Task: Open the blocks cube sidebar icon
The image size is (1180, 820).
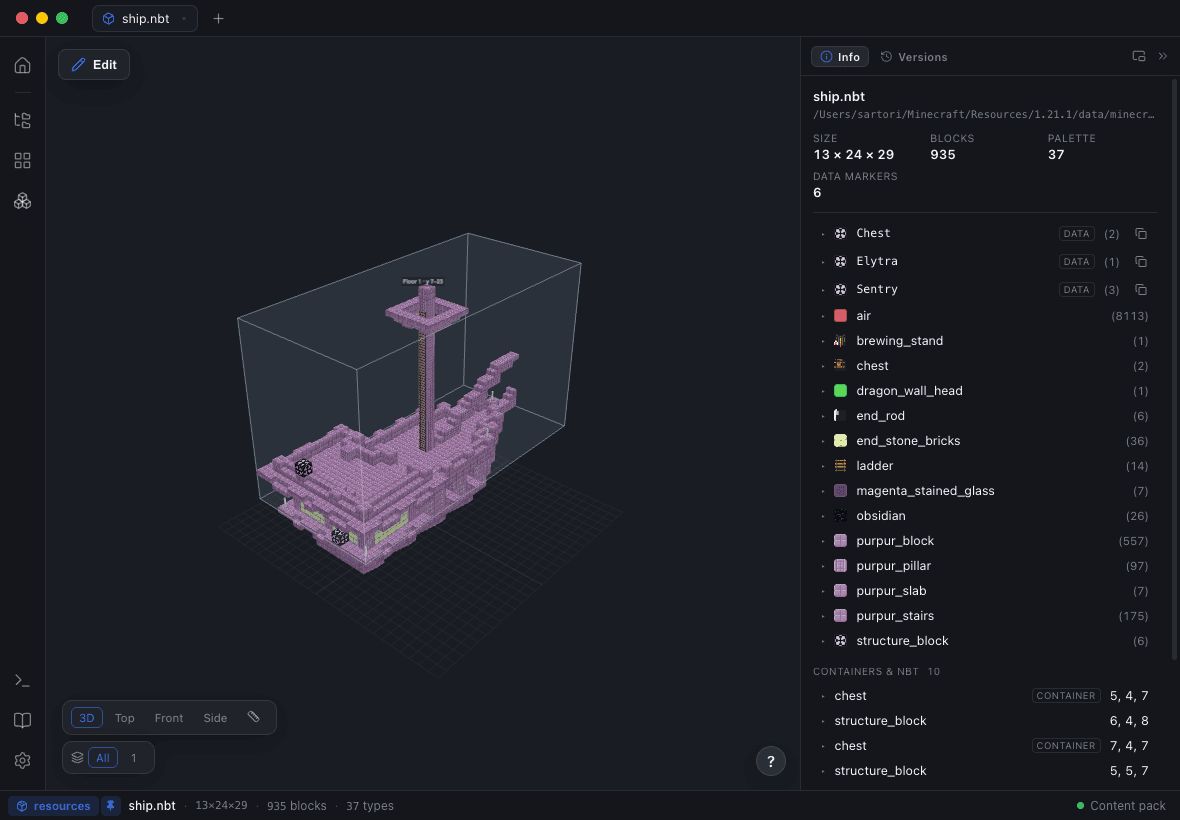Action: [x=23, y=201]
